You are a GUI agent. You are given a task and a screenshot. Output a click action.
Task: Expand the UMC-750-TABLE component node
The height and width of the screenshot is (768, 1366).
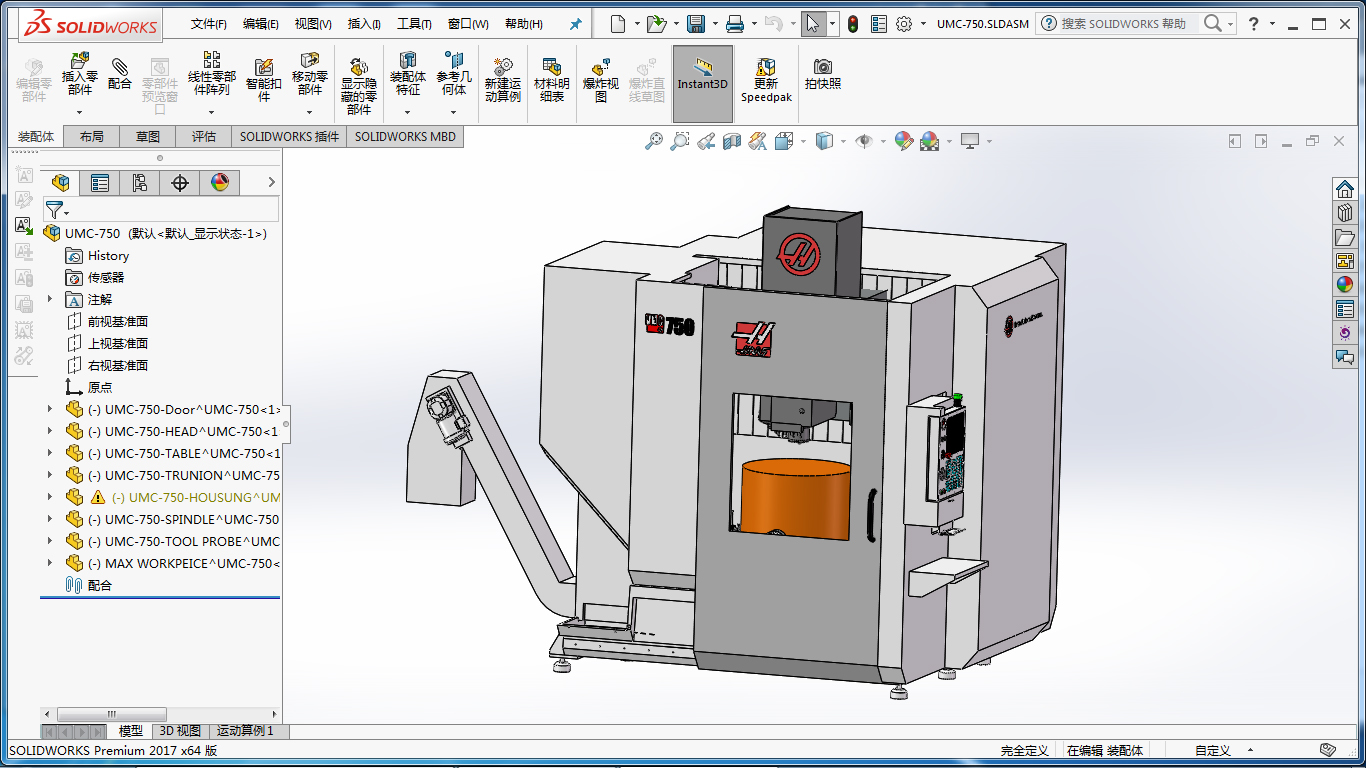(50, 453)
